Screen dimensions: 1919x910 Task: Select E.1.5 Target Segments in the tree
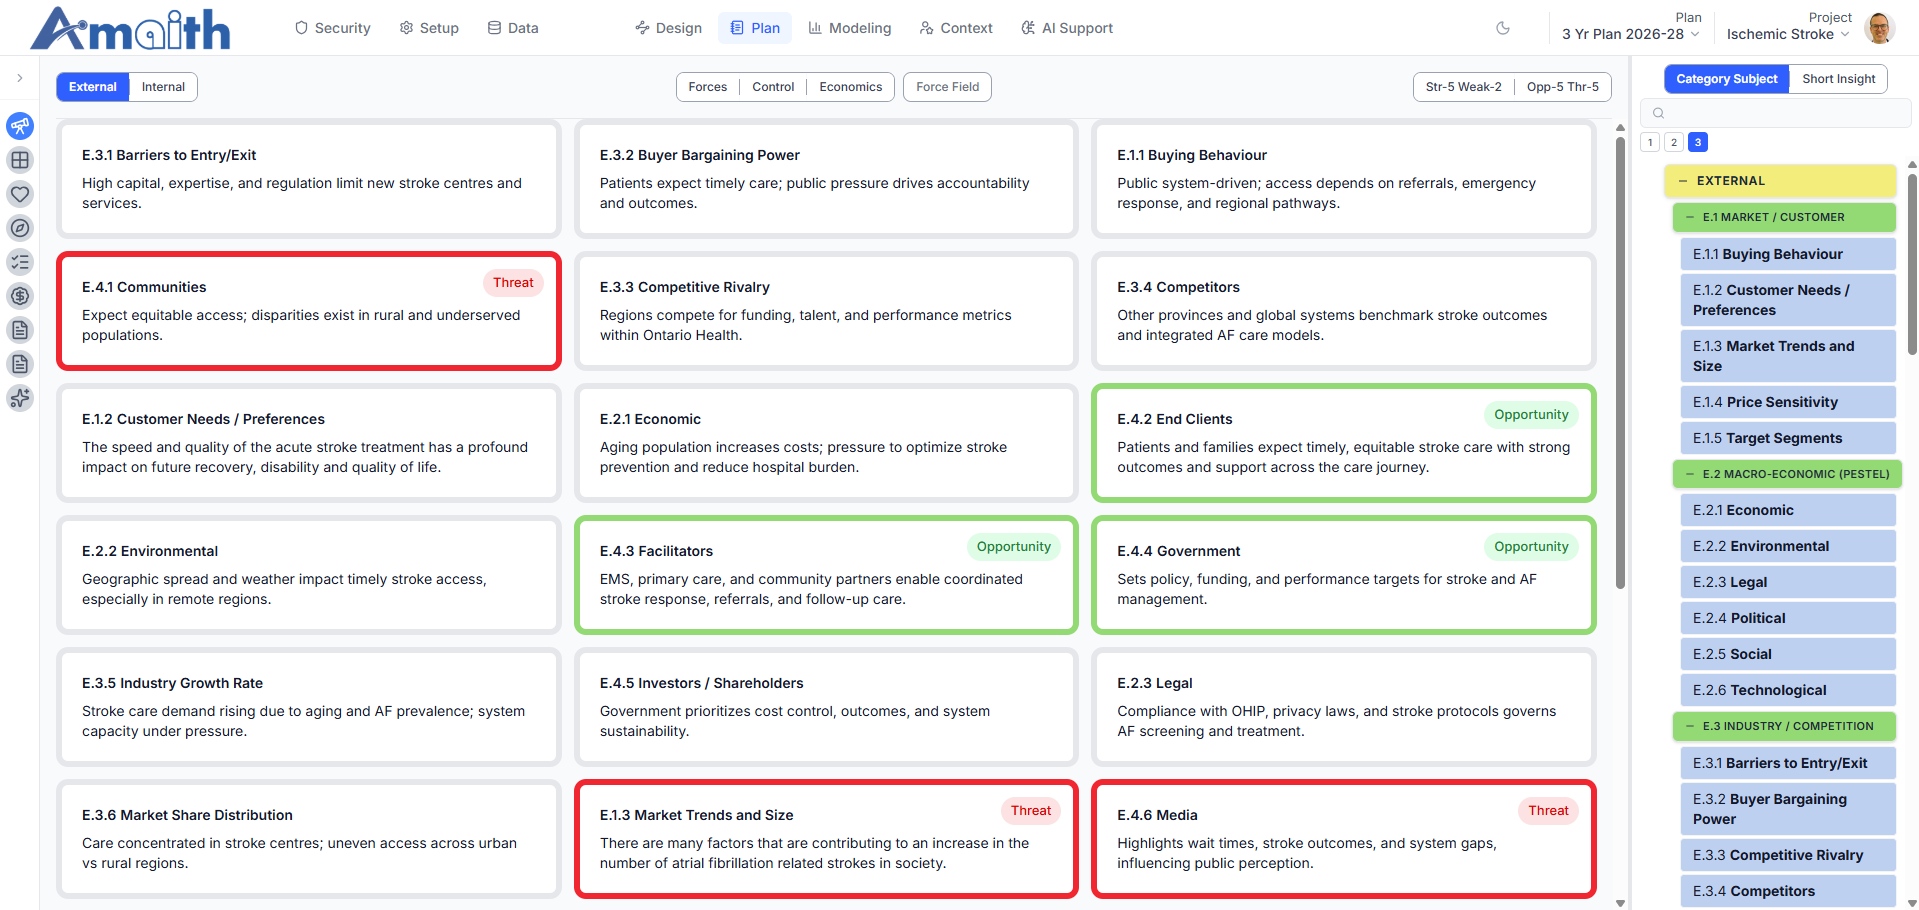[1788, 438]
